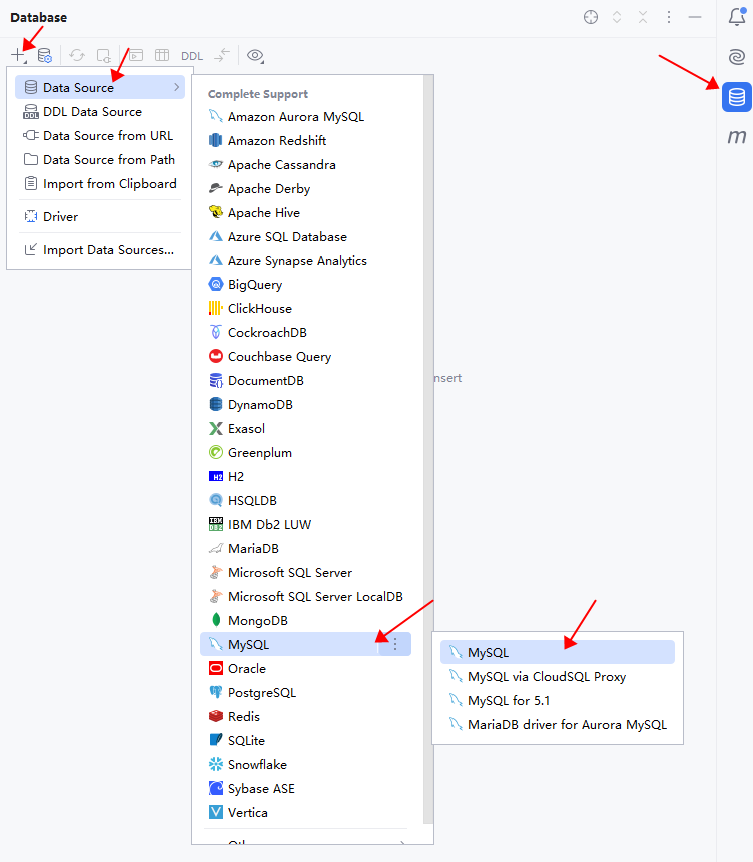Open the MySQL driver options three-dot button
The image size is (753, 862).
point(395,645)
